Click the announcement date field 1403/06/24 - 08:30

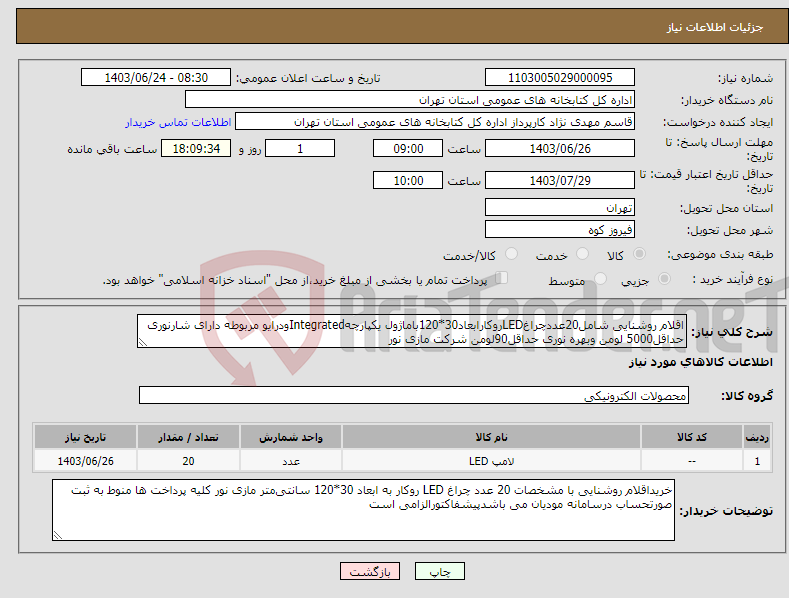tap(156, 78)
